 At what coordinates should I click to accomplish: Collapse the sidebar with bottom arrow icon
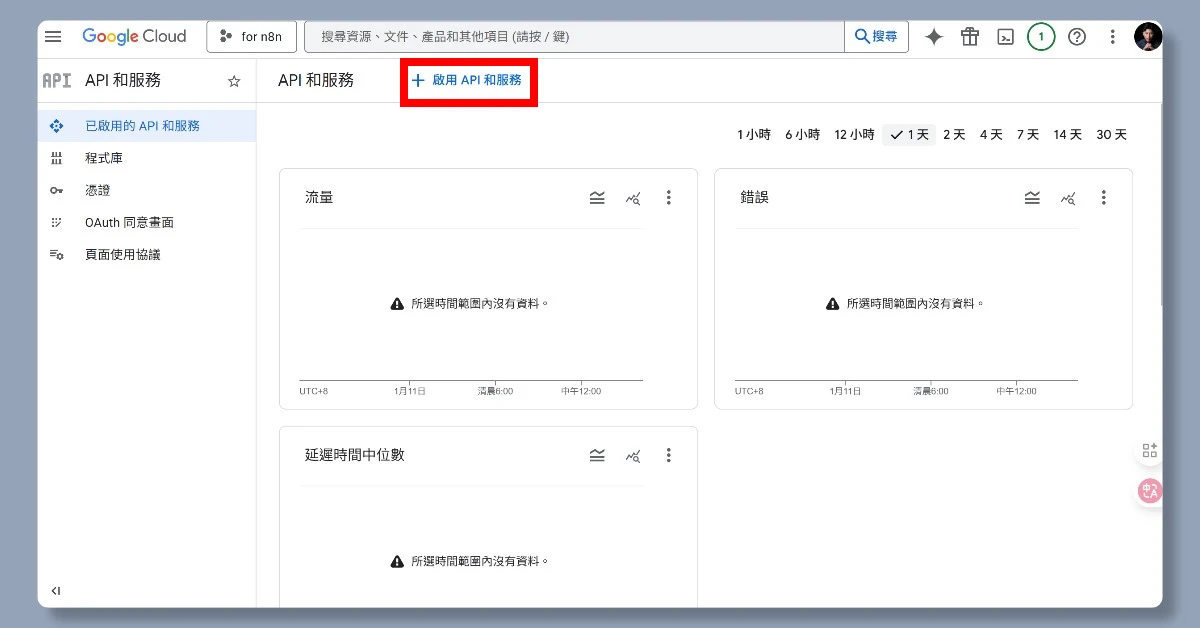click(56, 591)
